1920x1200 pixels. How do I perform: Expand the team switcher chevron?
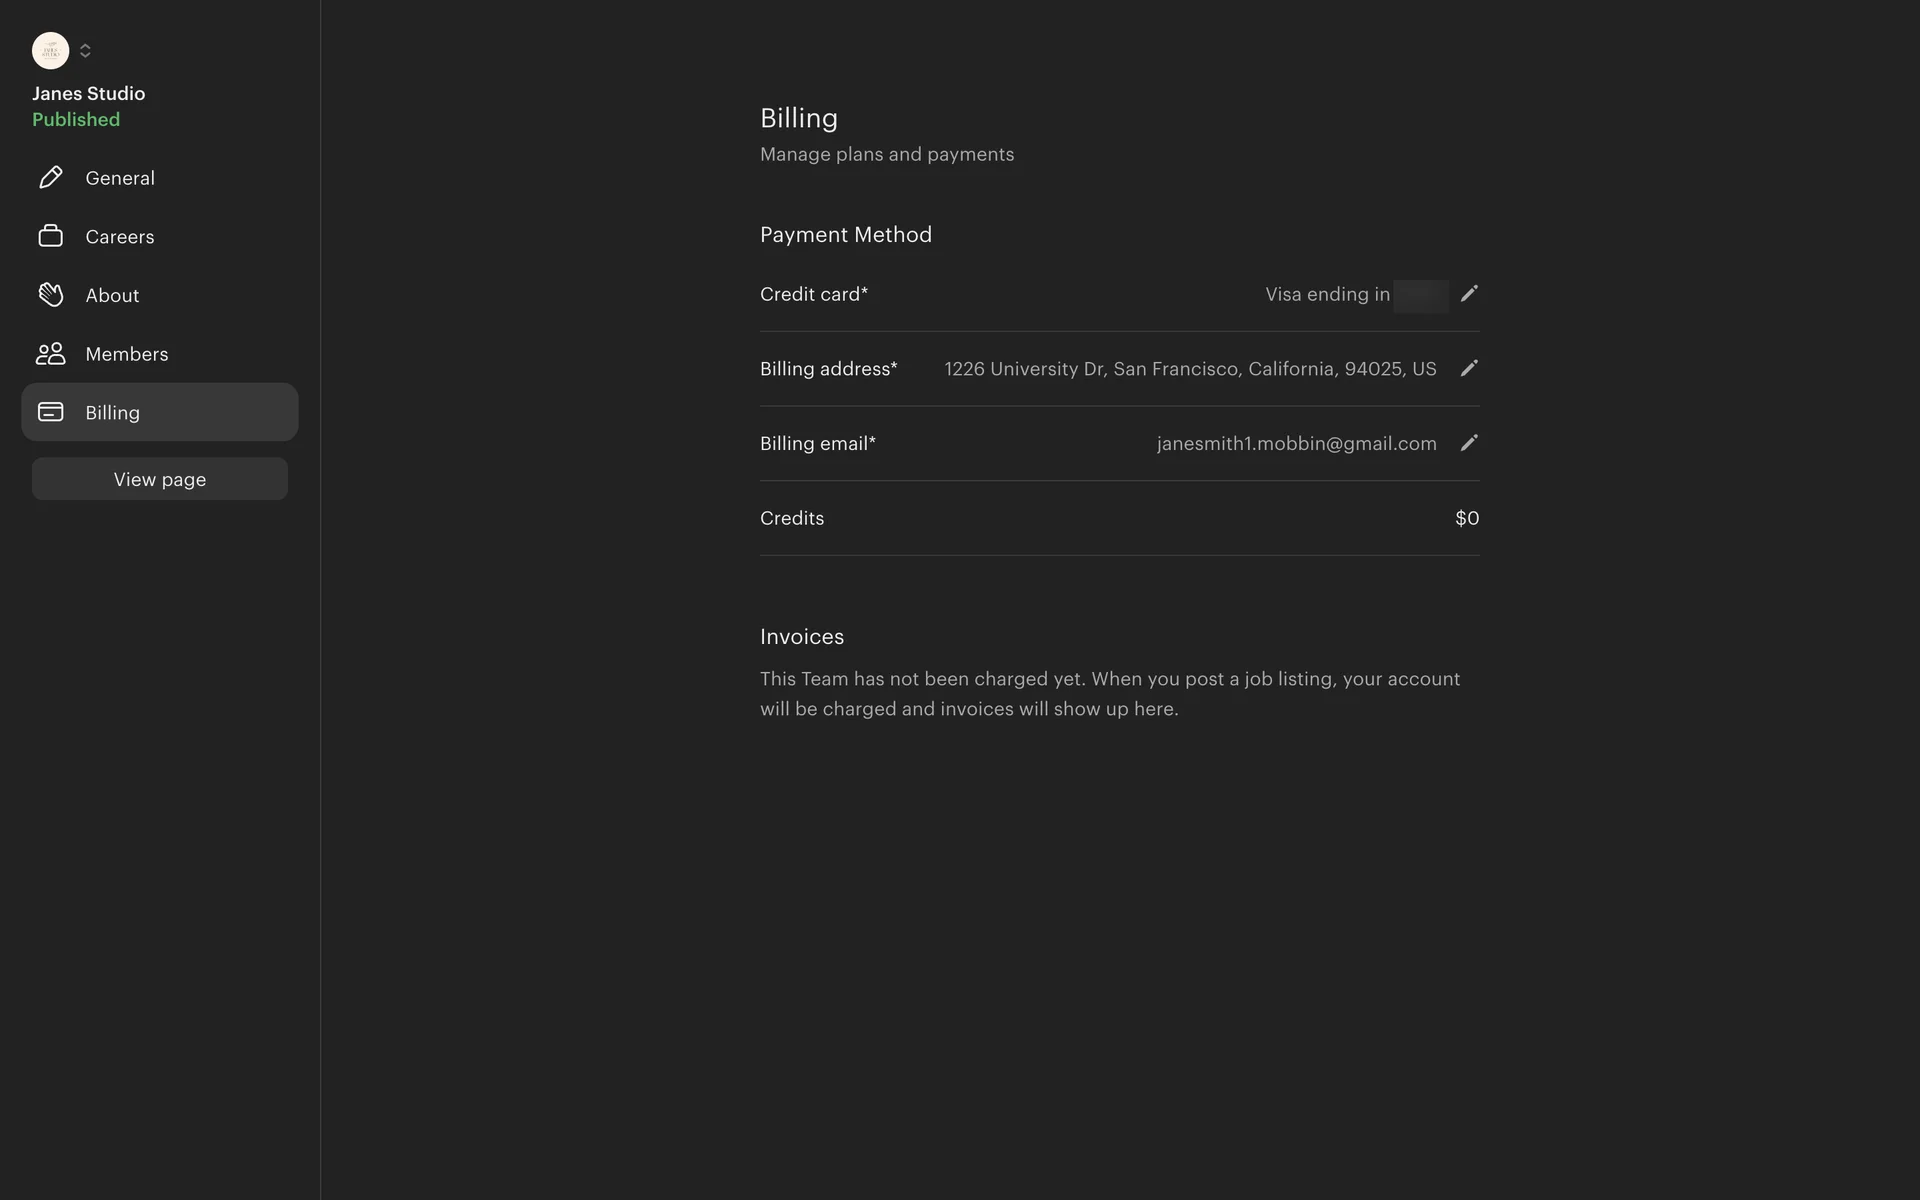coord(85,50)
